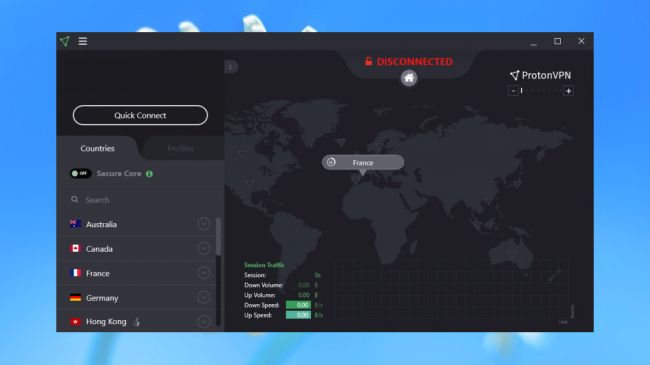Click the ProtonVPN arrow logo in title bar
Viewport: 650px width, 365px height.
[x=65, y=41]
